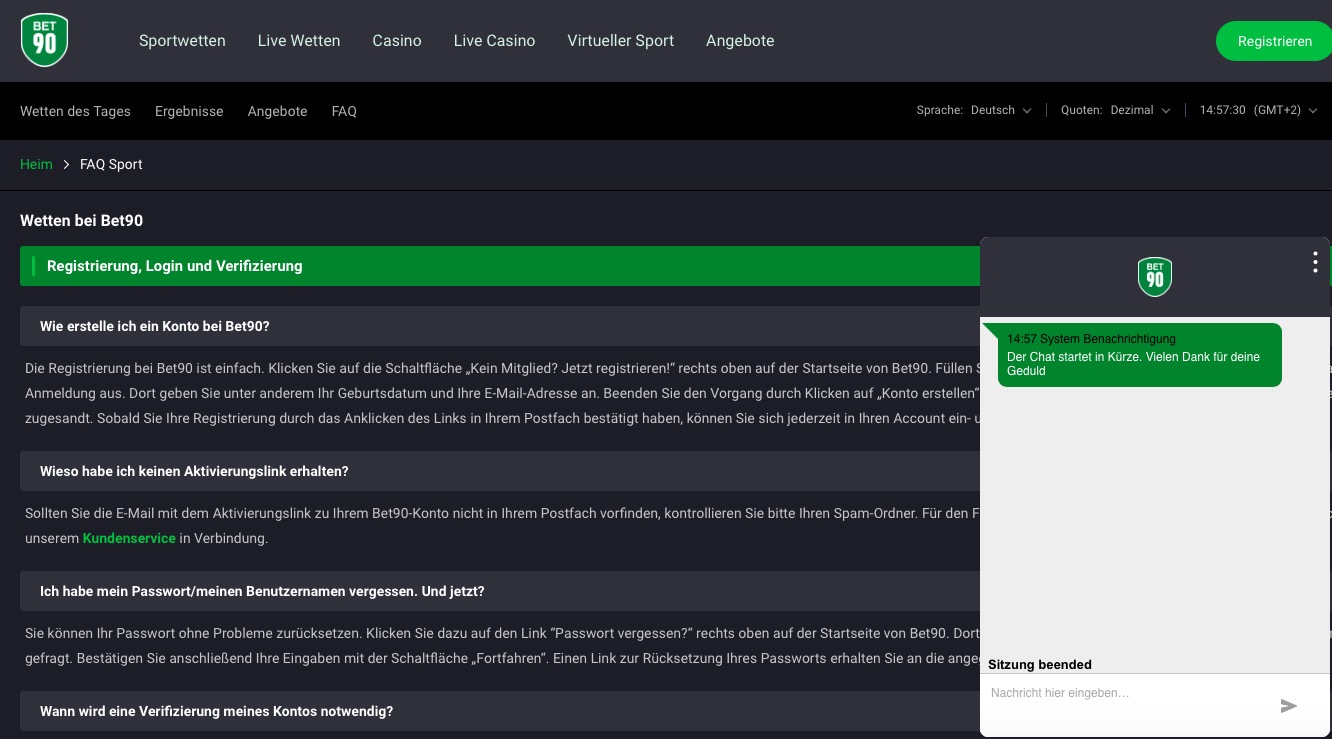This screenshot has height=739, width=1332.
Task: Expand 'Wann wird eine Verifizierung' question
Action: [500, 711]
